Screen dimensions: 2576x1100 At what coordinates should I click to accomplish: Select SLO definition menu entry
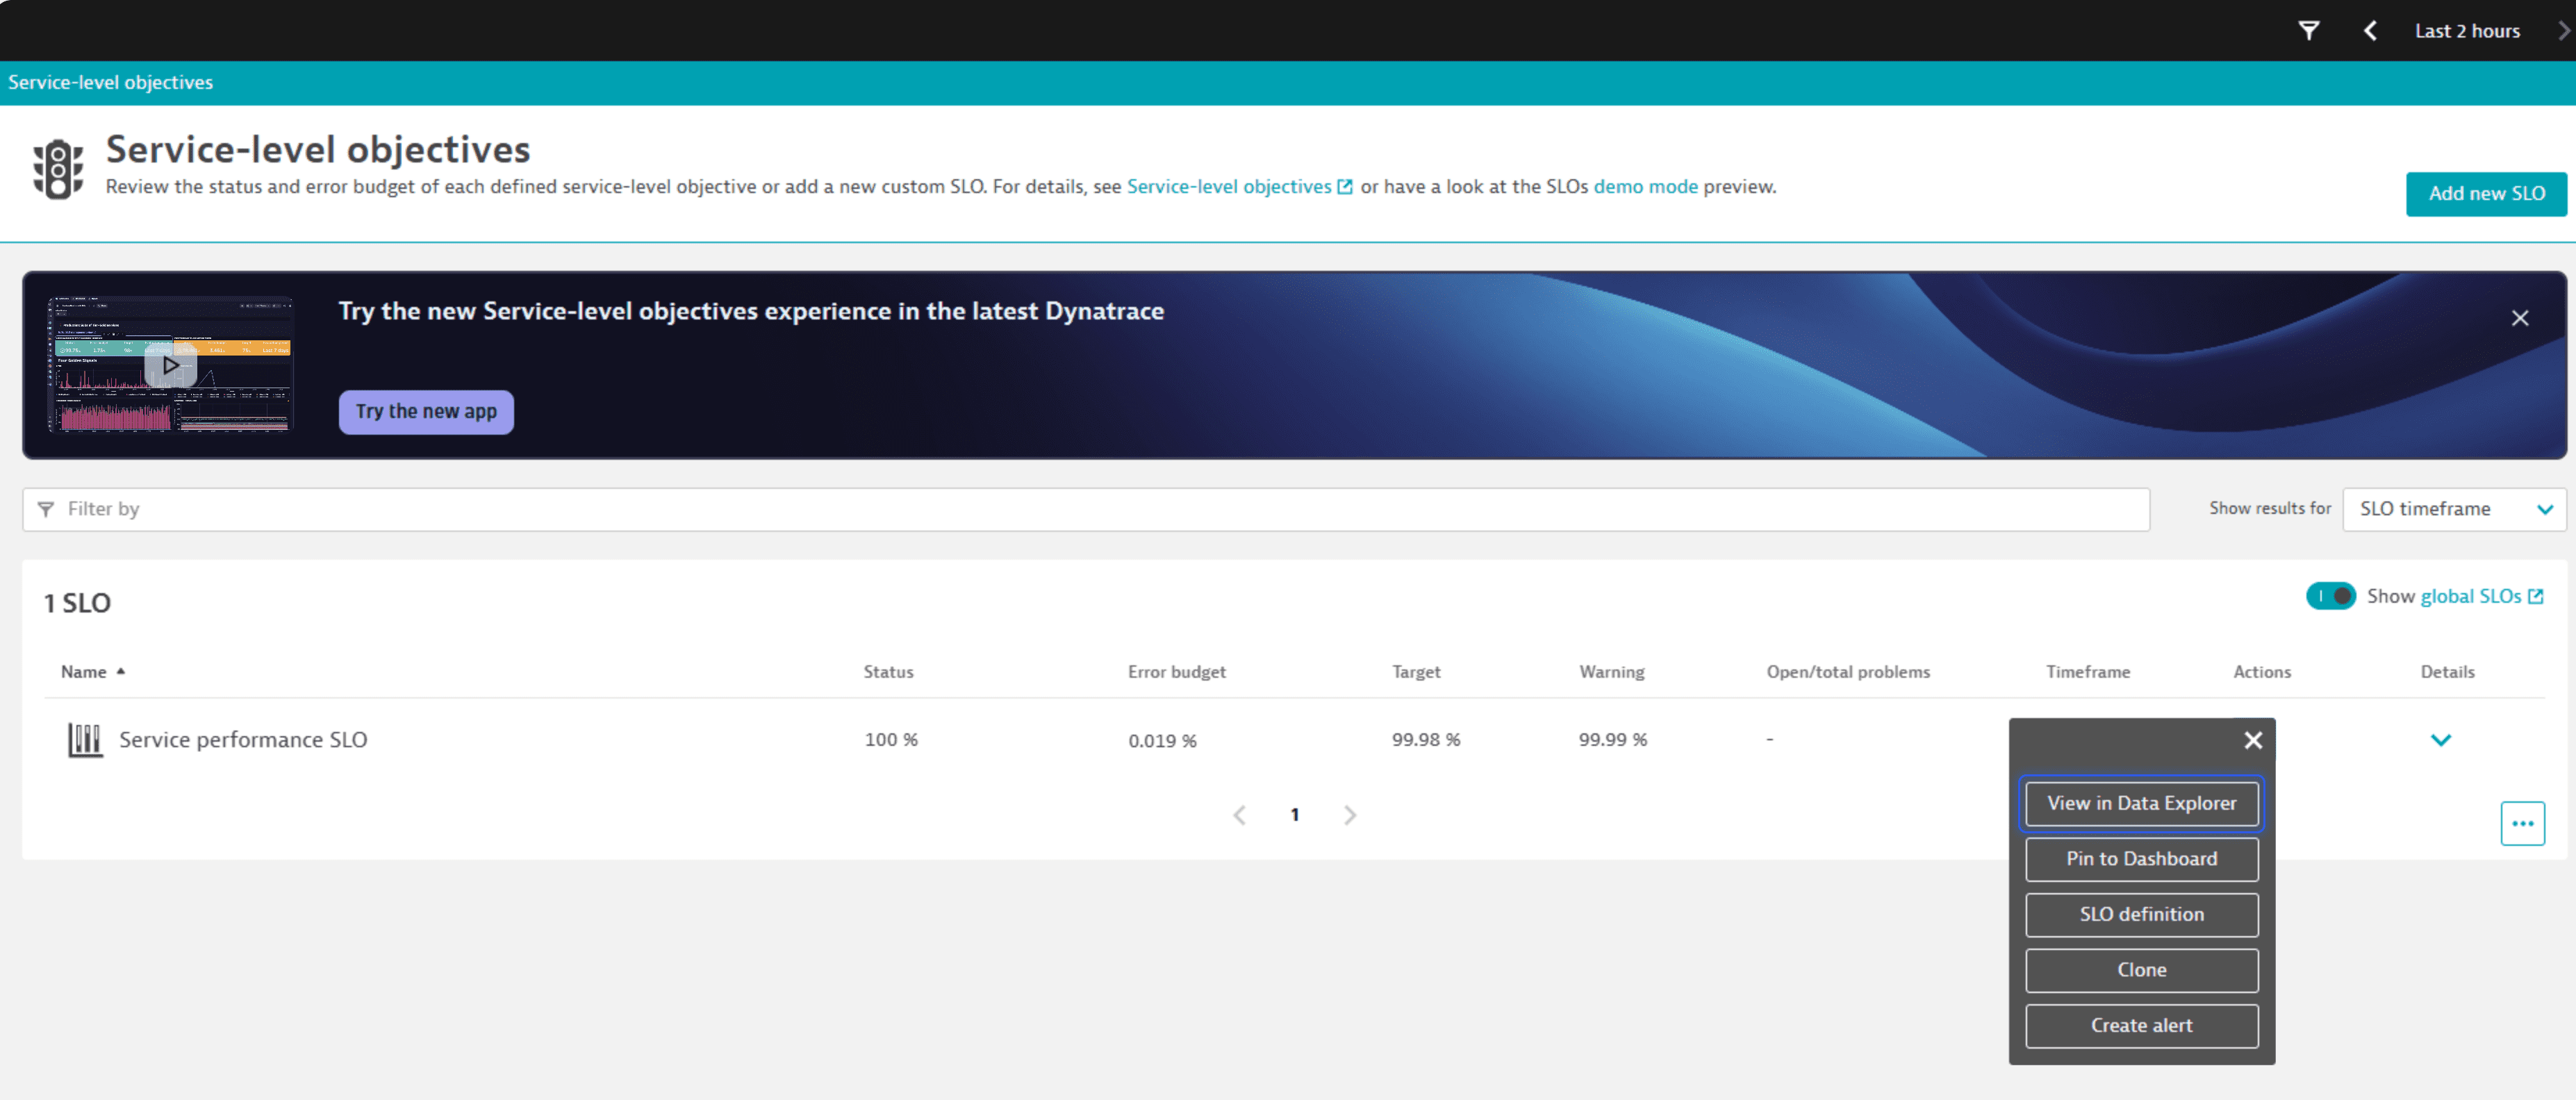tap(2141, 915)
